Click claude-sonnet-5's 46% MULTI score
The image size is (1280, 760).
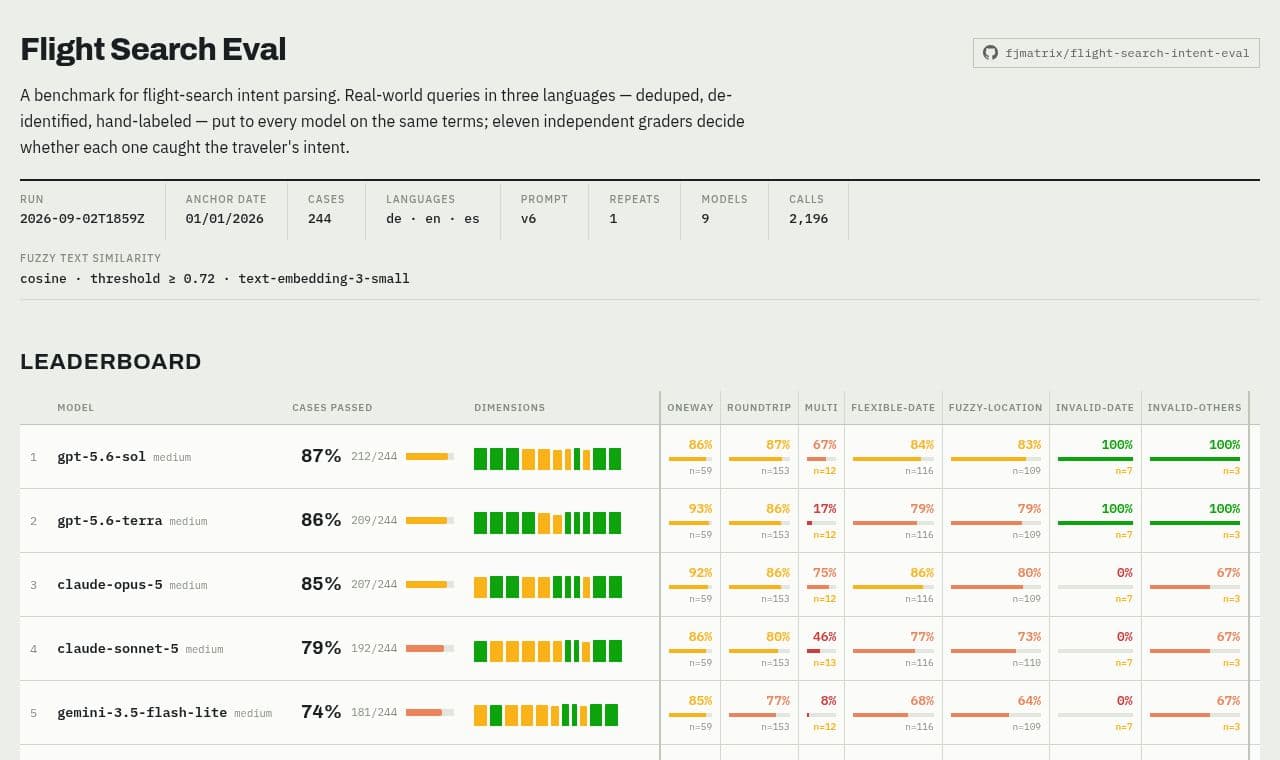point(824,637)
